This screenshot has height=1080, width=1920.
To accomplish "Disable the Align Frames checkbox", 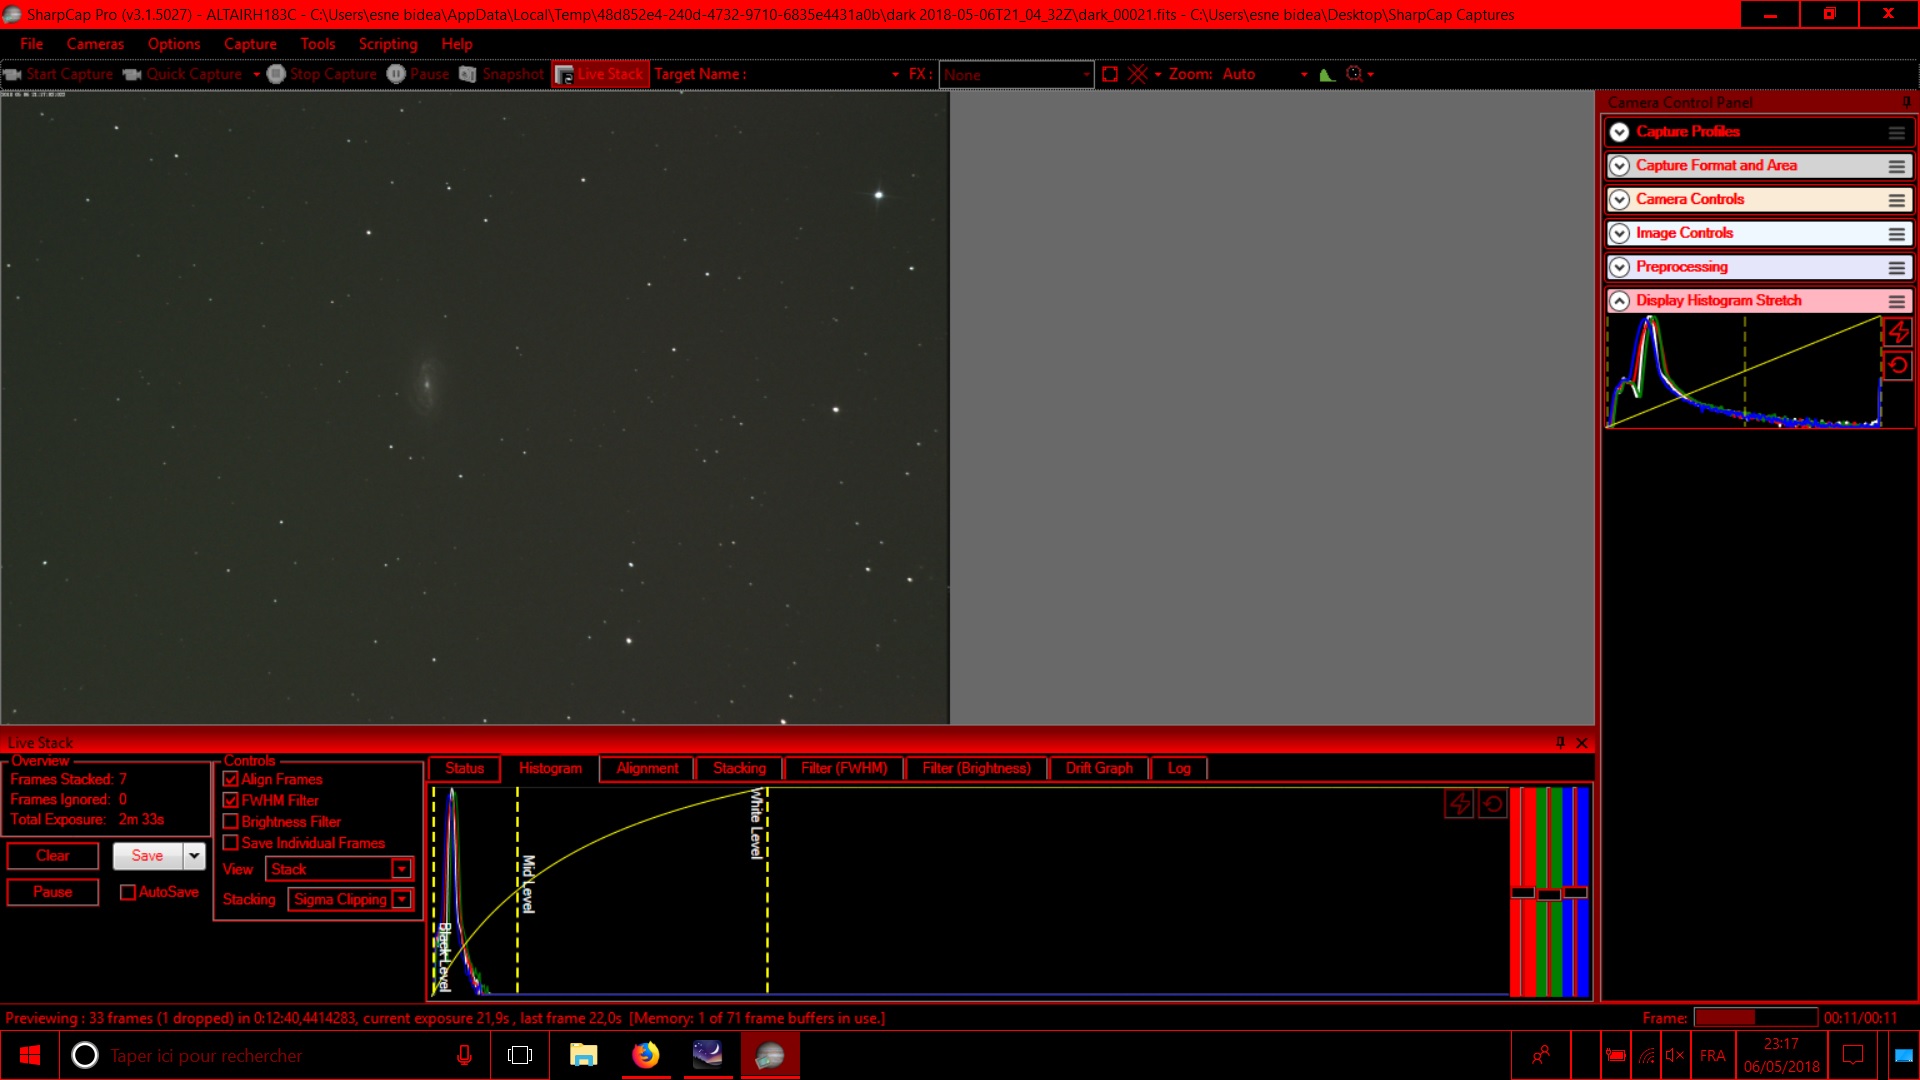I will (x=231, y=779).
